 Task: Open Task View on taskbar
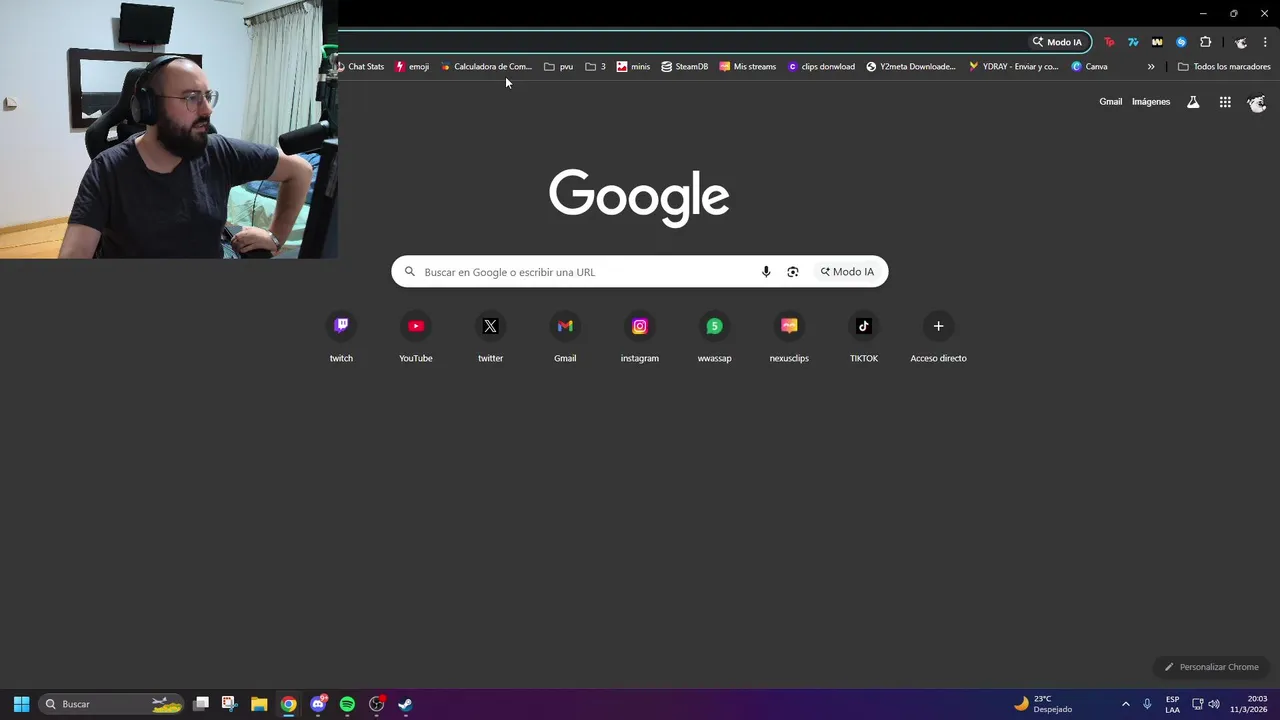(x=201, y=704)
